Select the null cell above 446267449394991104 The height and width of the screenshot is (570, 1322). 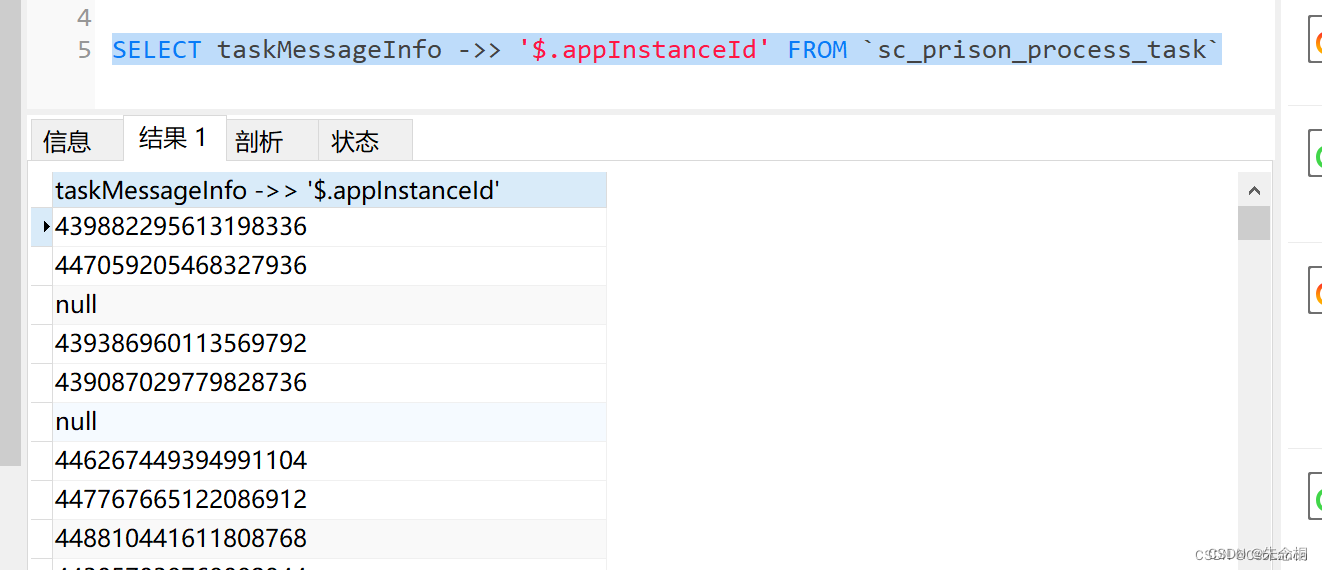(76, 422)
